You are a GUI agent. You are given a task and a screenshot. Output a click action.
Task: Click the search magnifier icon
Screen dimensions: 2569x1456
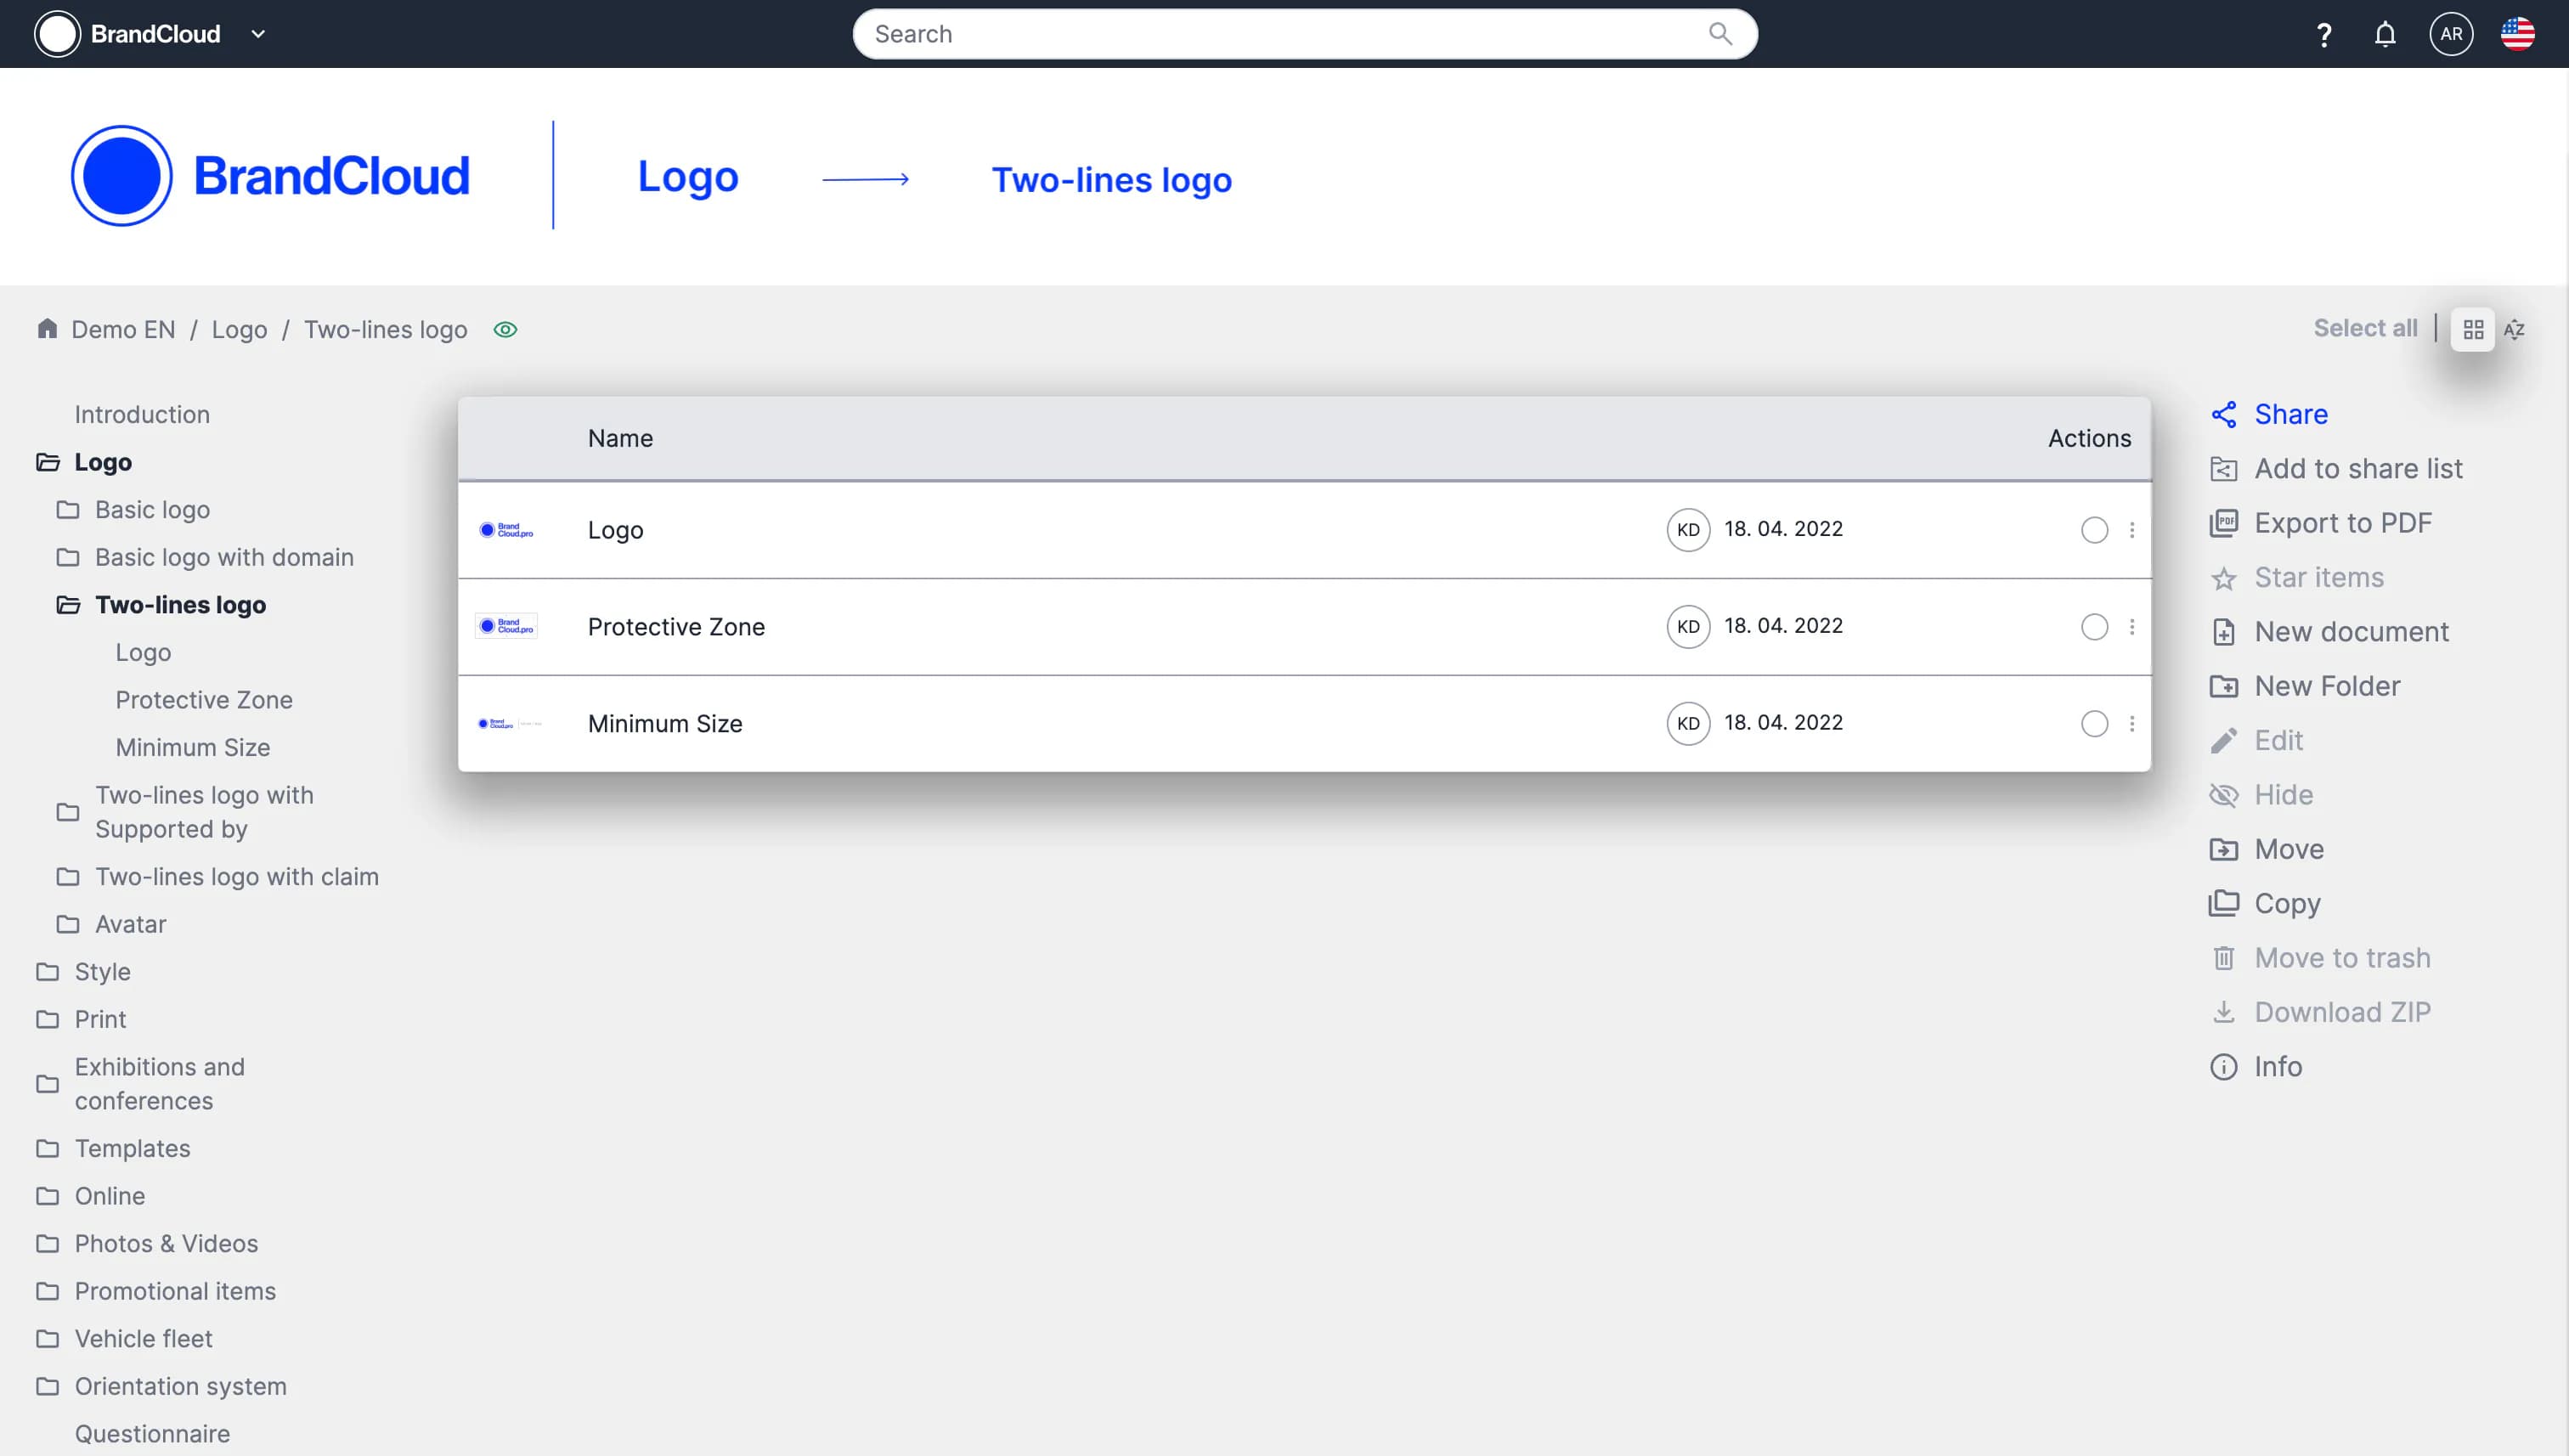coord(1720,34)
